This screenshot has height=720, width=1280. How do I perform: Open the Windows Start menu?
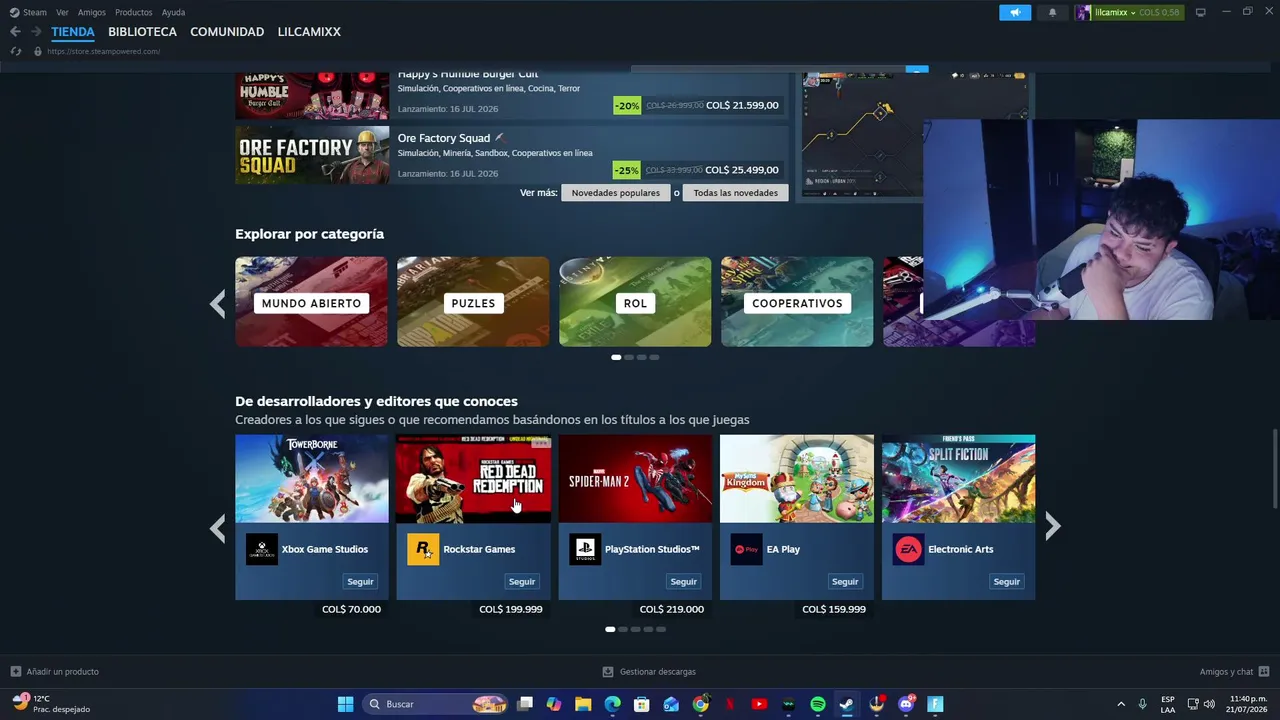click(x=345, y=704)
